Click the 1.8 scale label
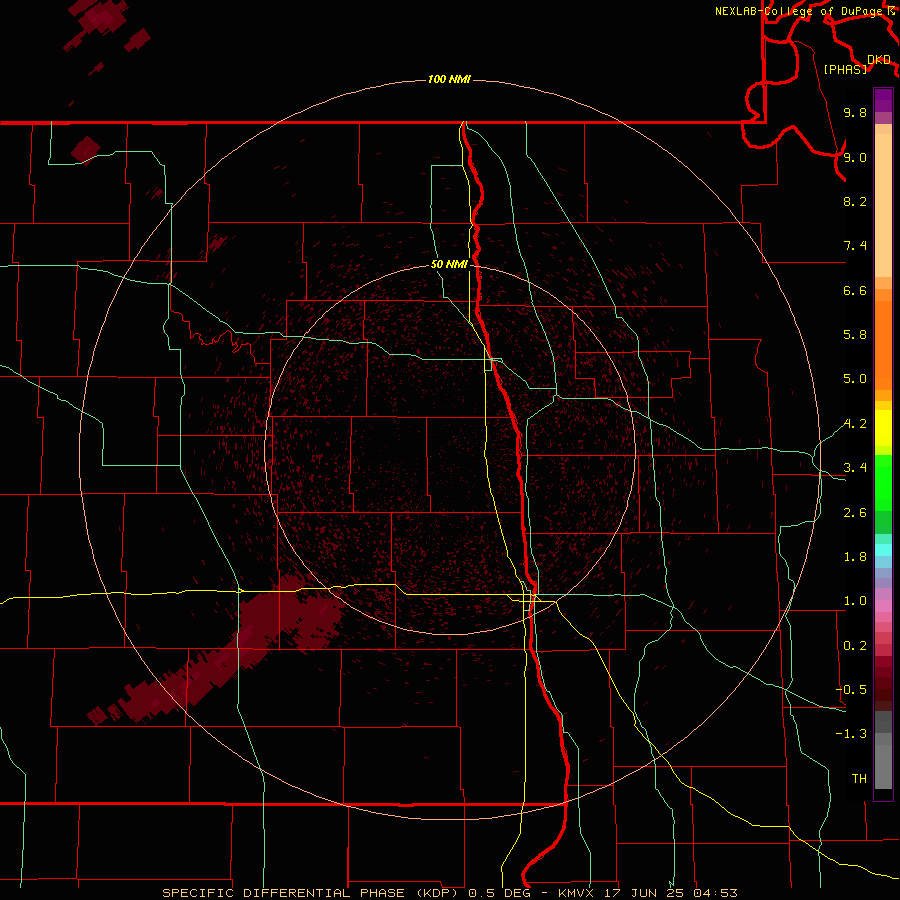Viewport: 900px width, 900px height. pos(855,557)
